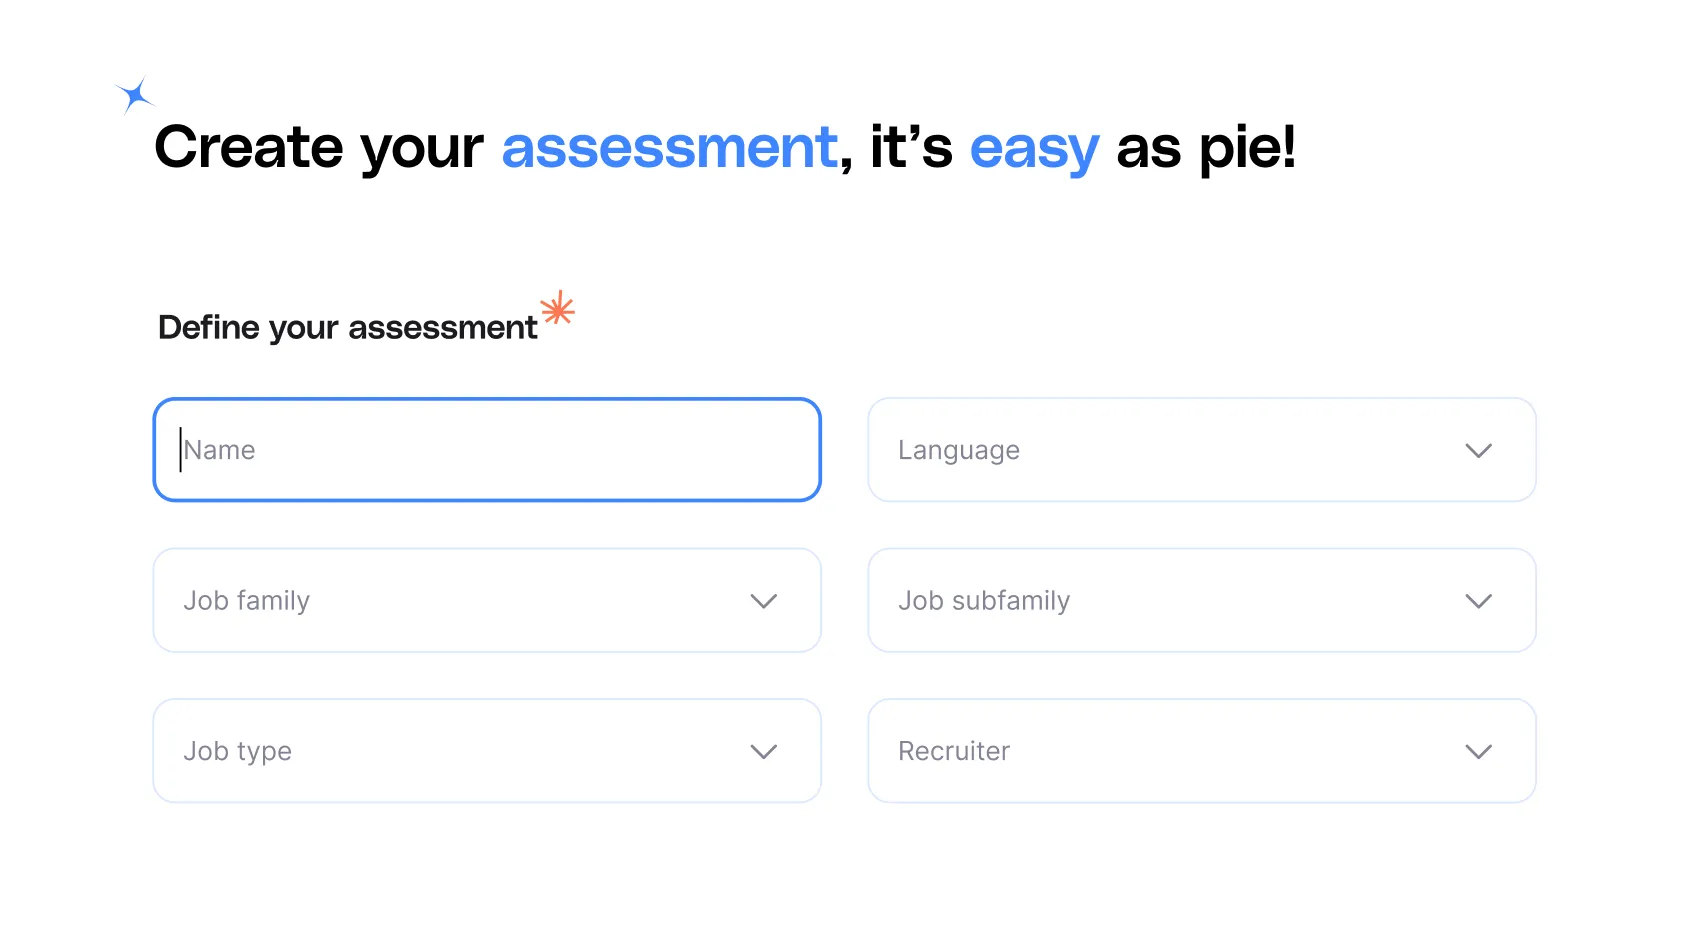Click the "Recruiter" placeholder label
The width and height of the screenshot is (1688, 936).
click(954, 751)
